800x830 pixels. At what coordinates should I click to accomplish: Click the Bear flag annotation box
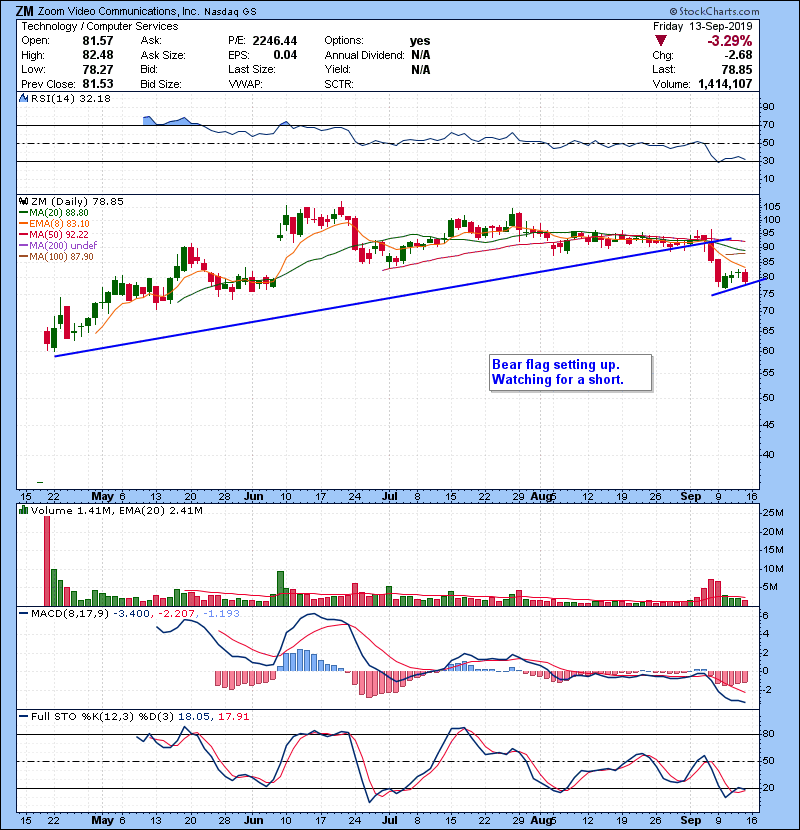[x=570, y=373]
